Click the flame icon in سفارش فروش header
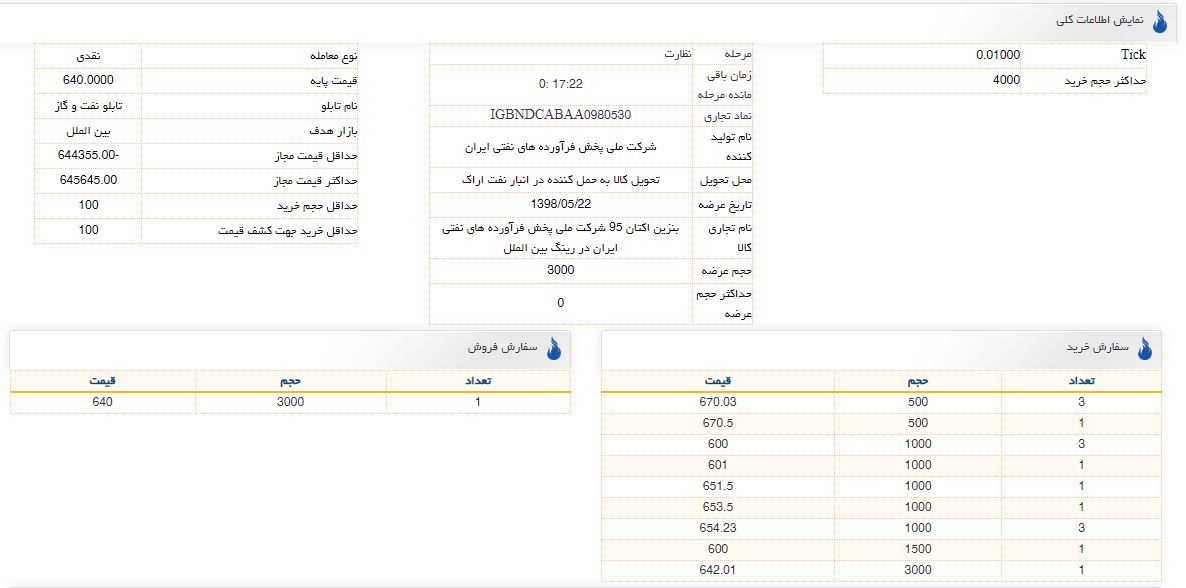1186x588 pixels. tap(554, 348)
